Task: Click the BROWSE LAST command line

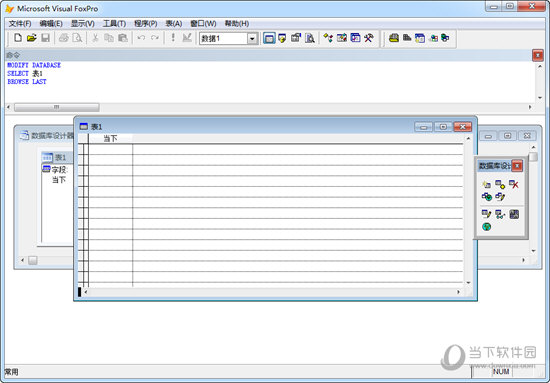Action: pyautogui.click(x=27, y=81)
